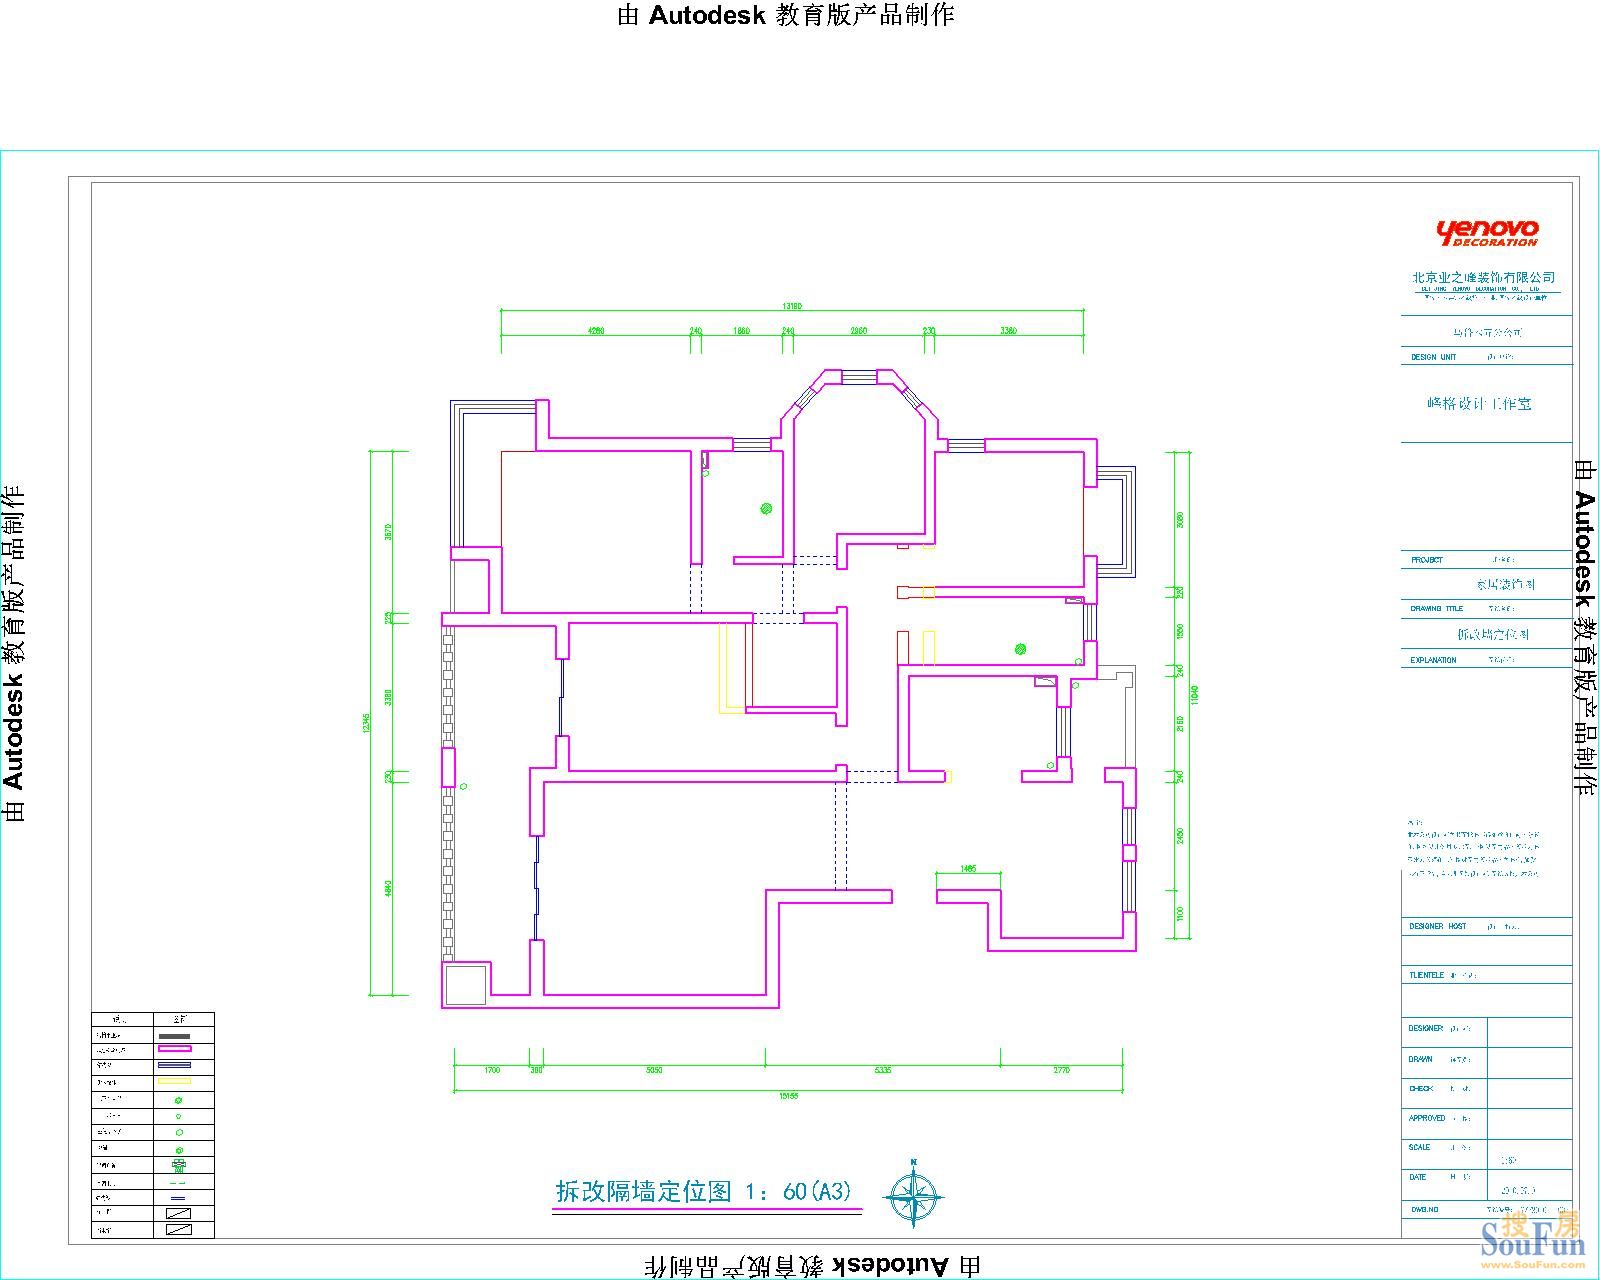
Task: Click the yenovo DECORATION logo
Action: point(1487,234)
